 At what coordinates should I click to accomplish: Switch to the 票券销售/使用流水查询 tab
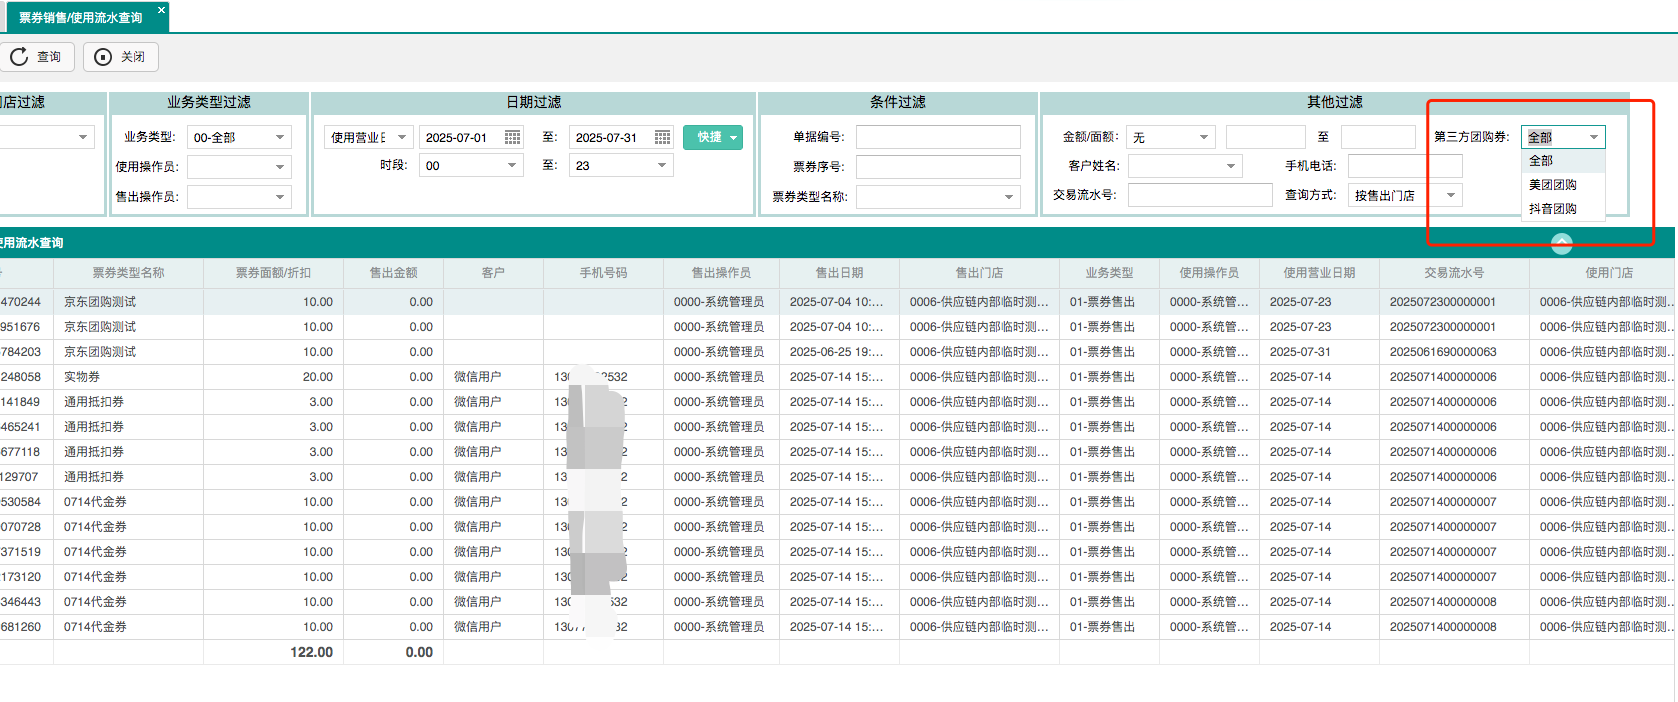[80, 17]
